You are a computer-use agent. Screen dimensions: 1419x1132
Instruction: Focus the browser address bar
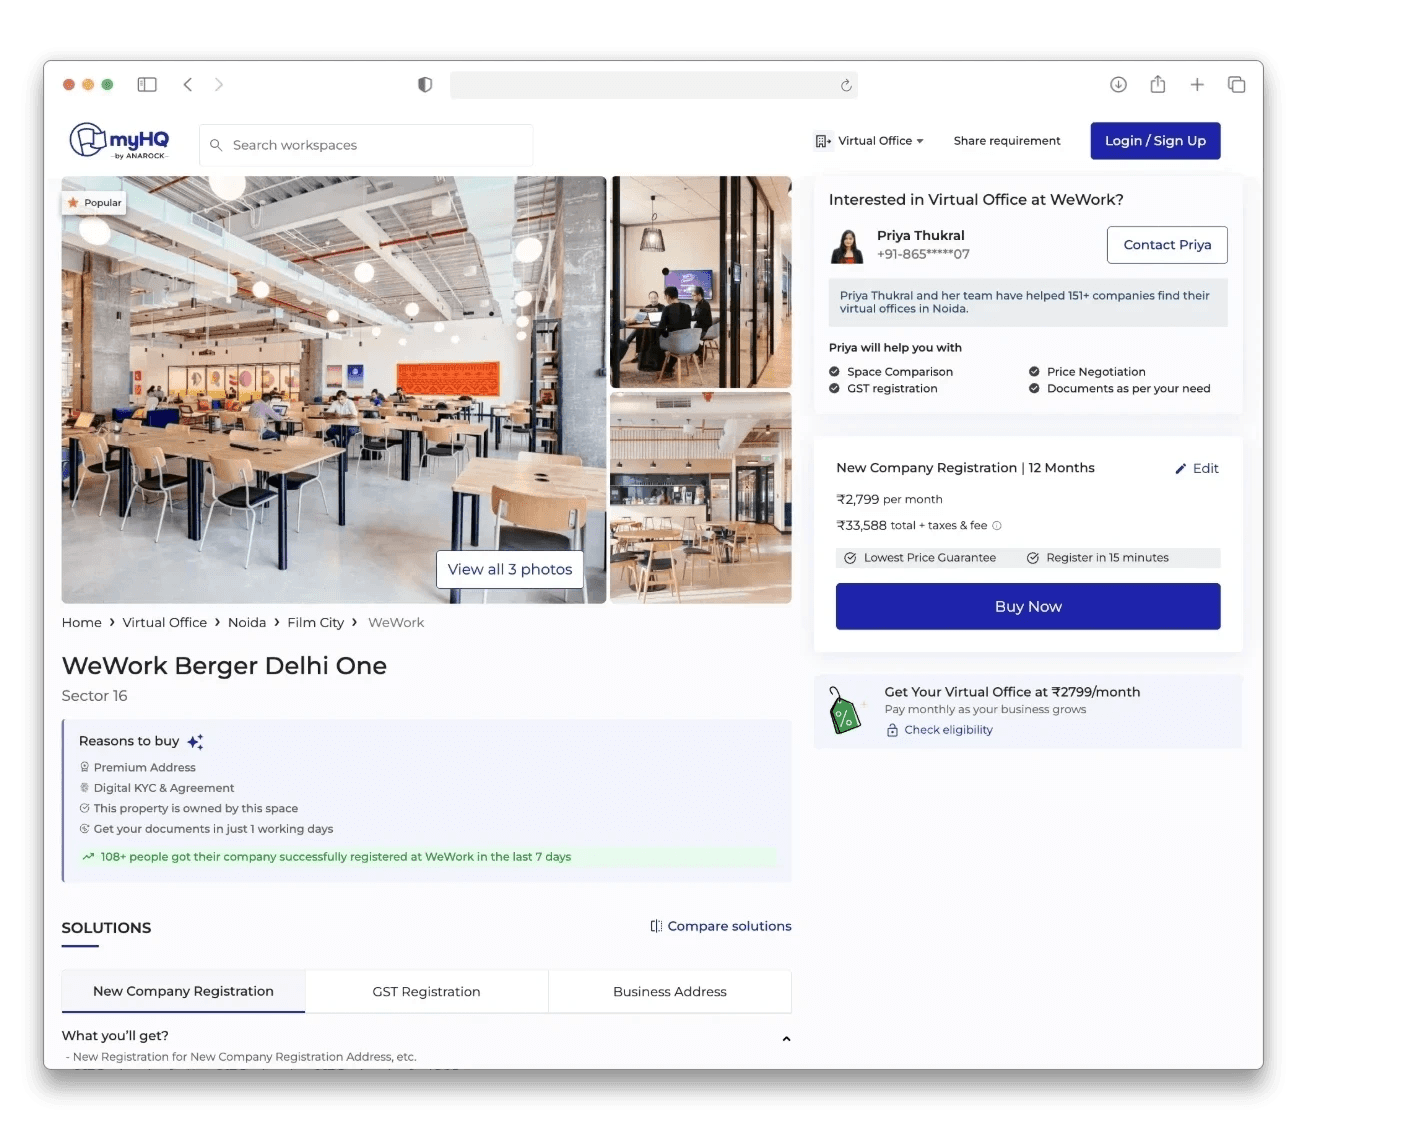pyautogui.click(x=653, y=85)
